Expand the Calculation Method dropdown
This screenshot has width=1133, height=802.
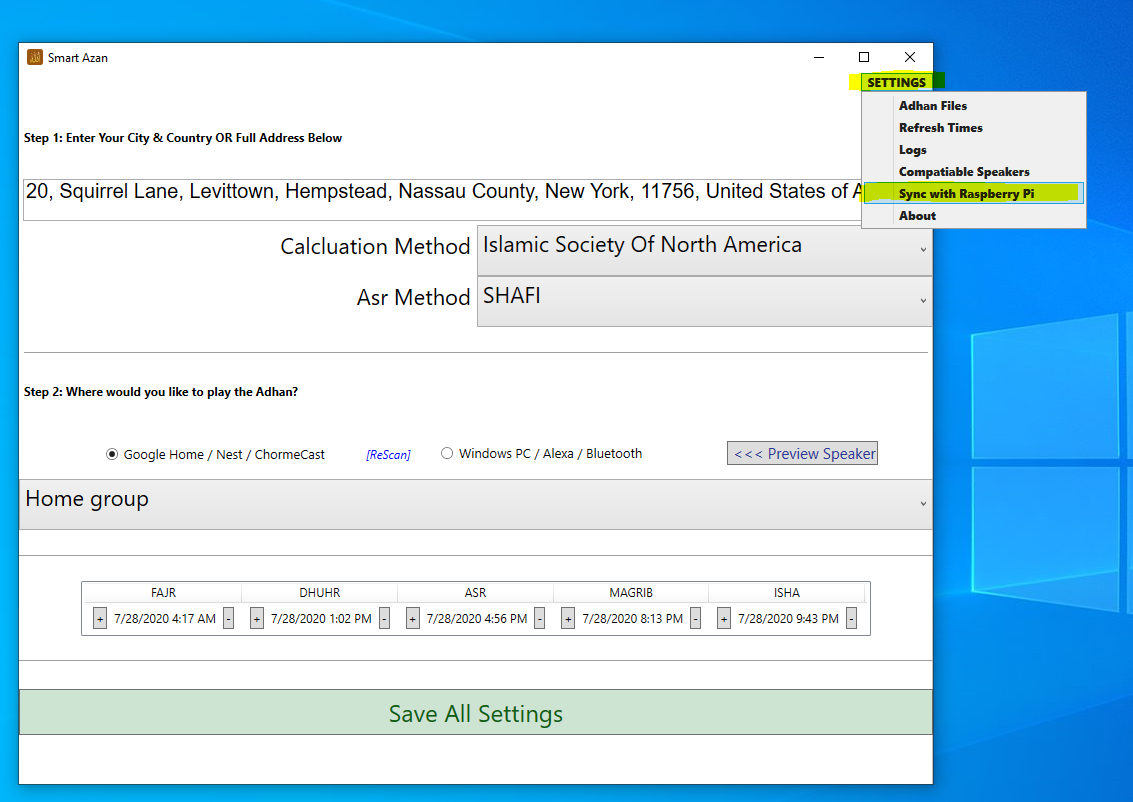coord(705,250)
